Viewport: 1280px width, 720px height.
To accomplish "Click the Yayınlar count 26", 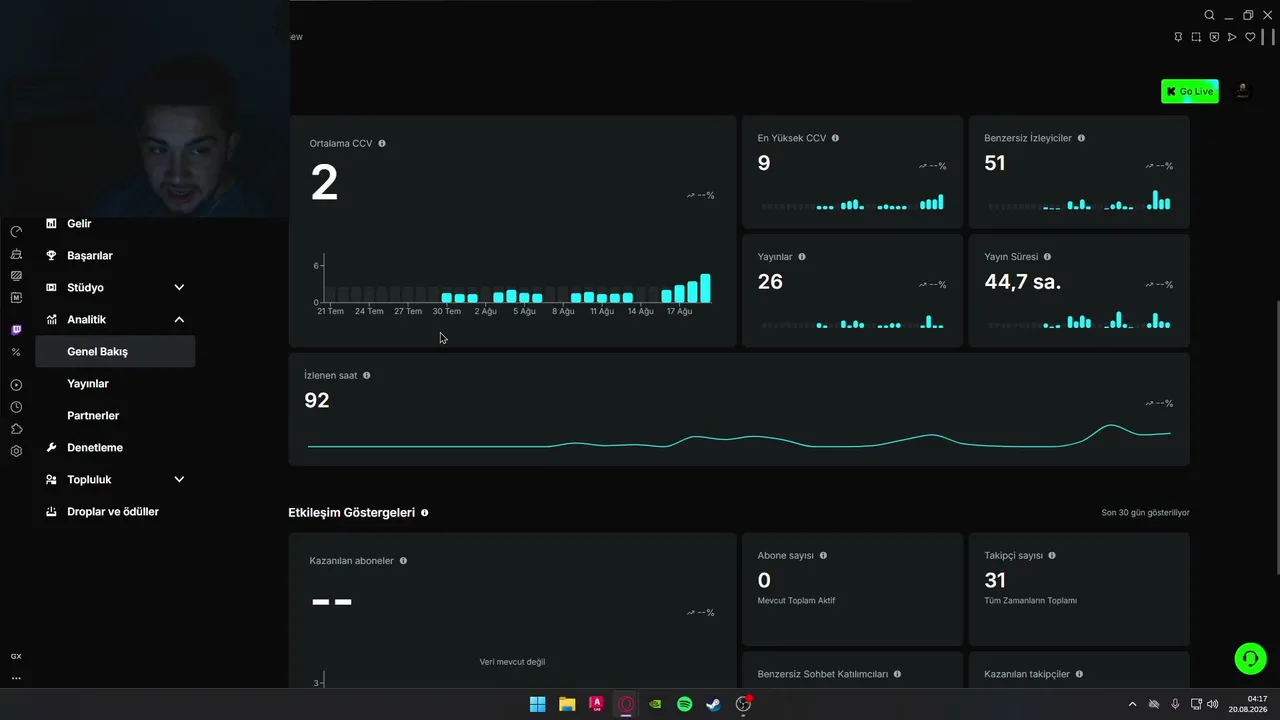I will point(770,282).
